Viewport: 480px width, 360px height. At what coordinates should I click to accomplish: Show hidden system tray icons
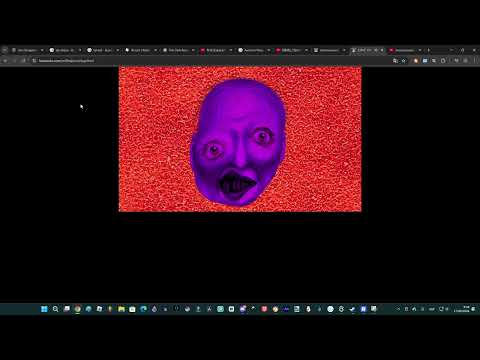tap(398, 309)
